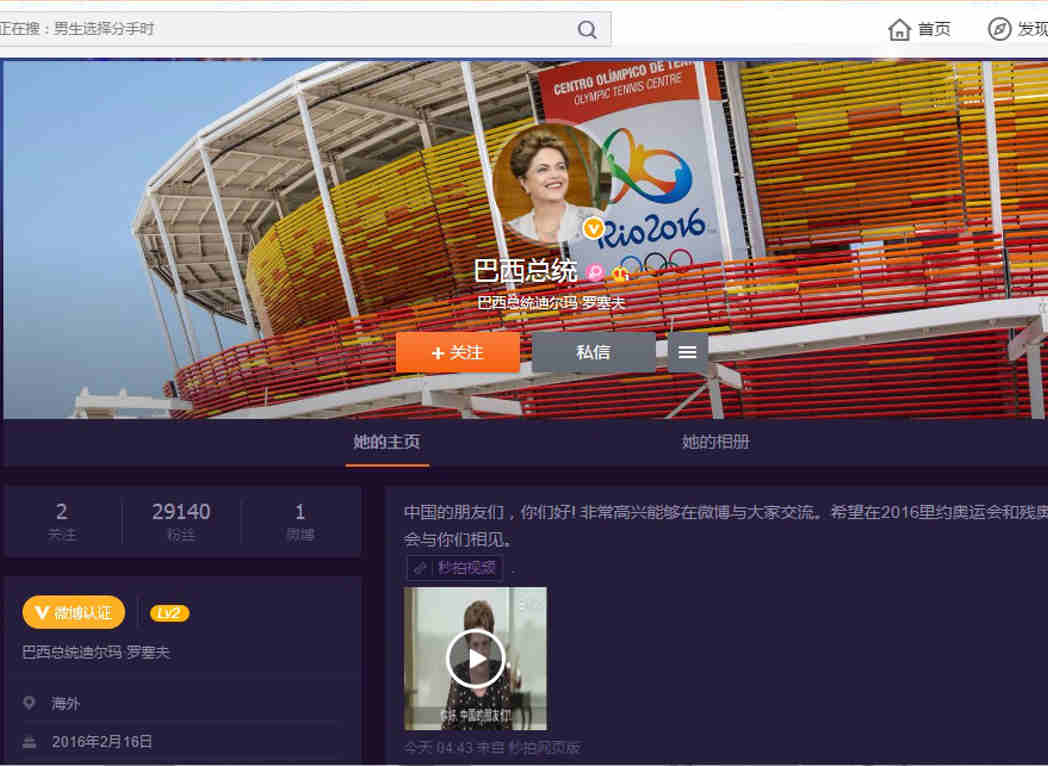Screen dimensions: 1048x766
Task: Switch to the 她的主页 tab
Action: coord(387,441)
